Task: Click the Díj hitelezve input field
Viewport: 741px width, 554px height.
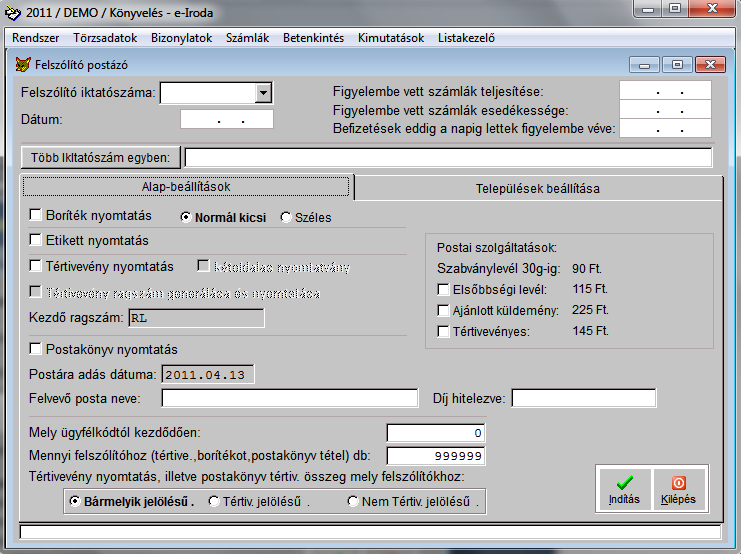Action: pyautogui.click(x=584, y=399)
